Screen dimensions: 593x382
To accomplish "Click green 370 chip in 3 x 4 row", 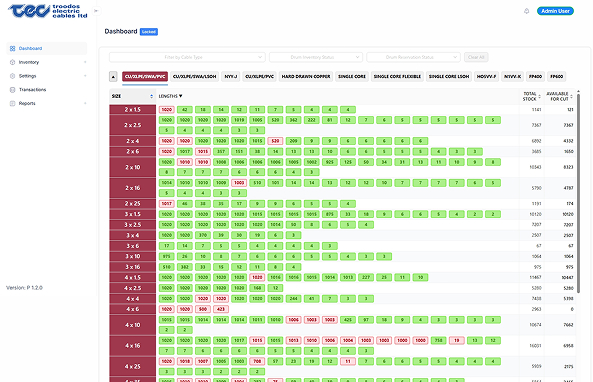I will (x=203, y=235).
